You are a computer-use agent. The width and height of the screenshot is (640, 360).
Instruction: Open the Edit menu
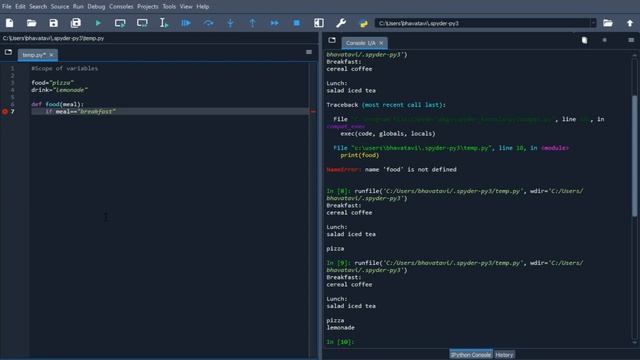pyautogui.click(x=20, y=7)
